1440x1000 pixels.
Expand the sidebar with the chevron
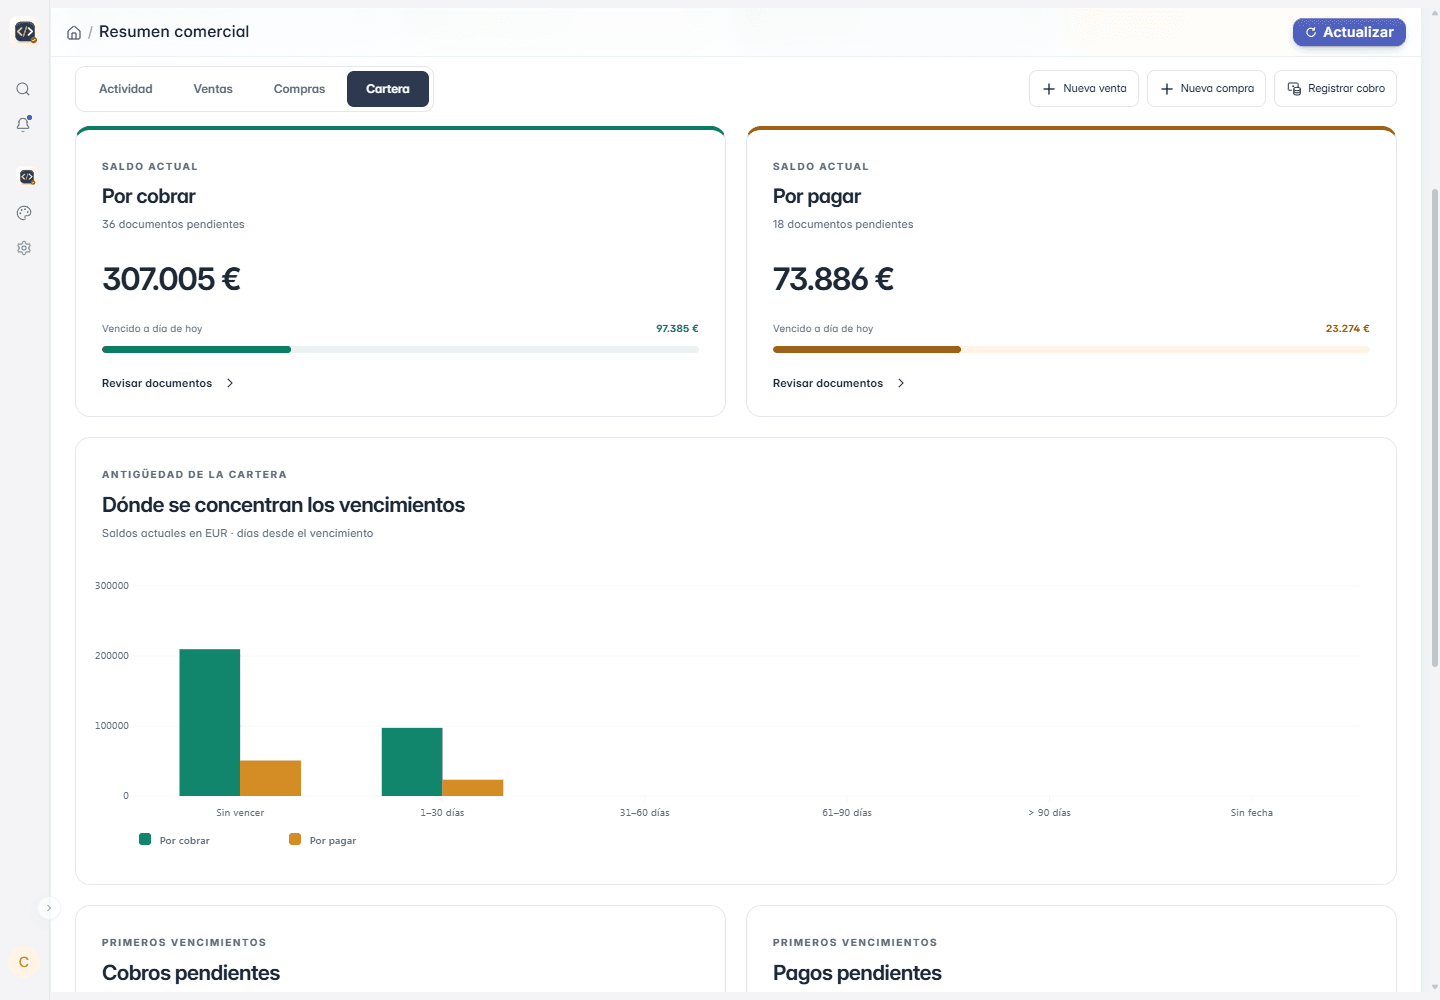[x=48, y=908]
